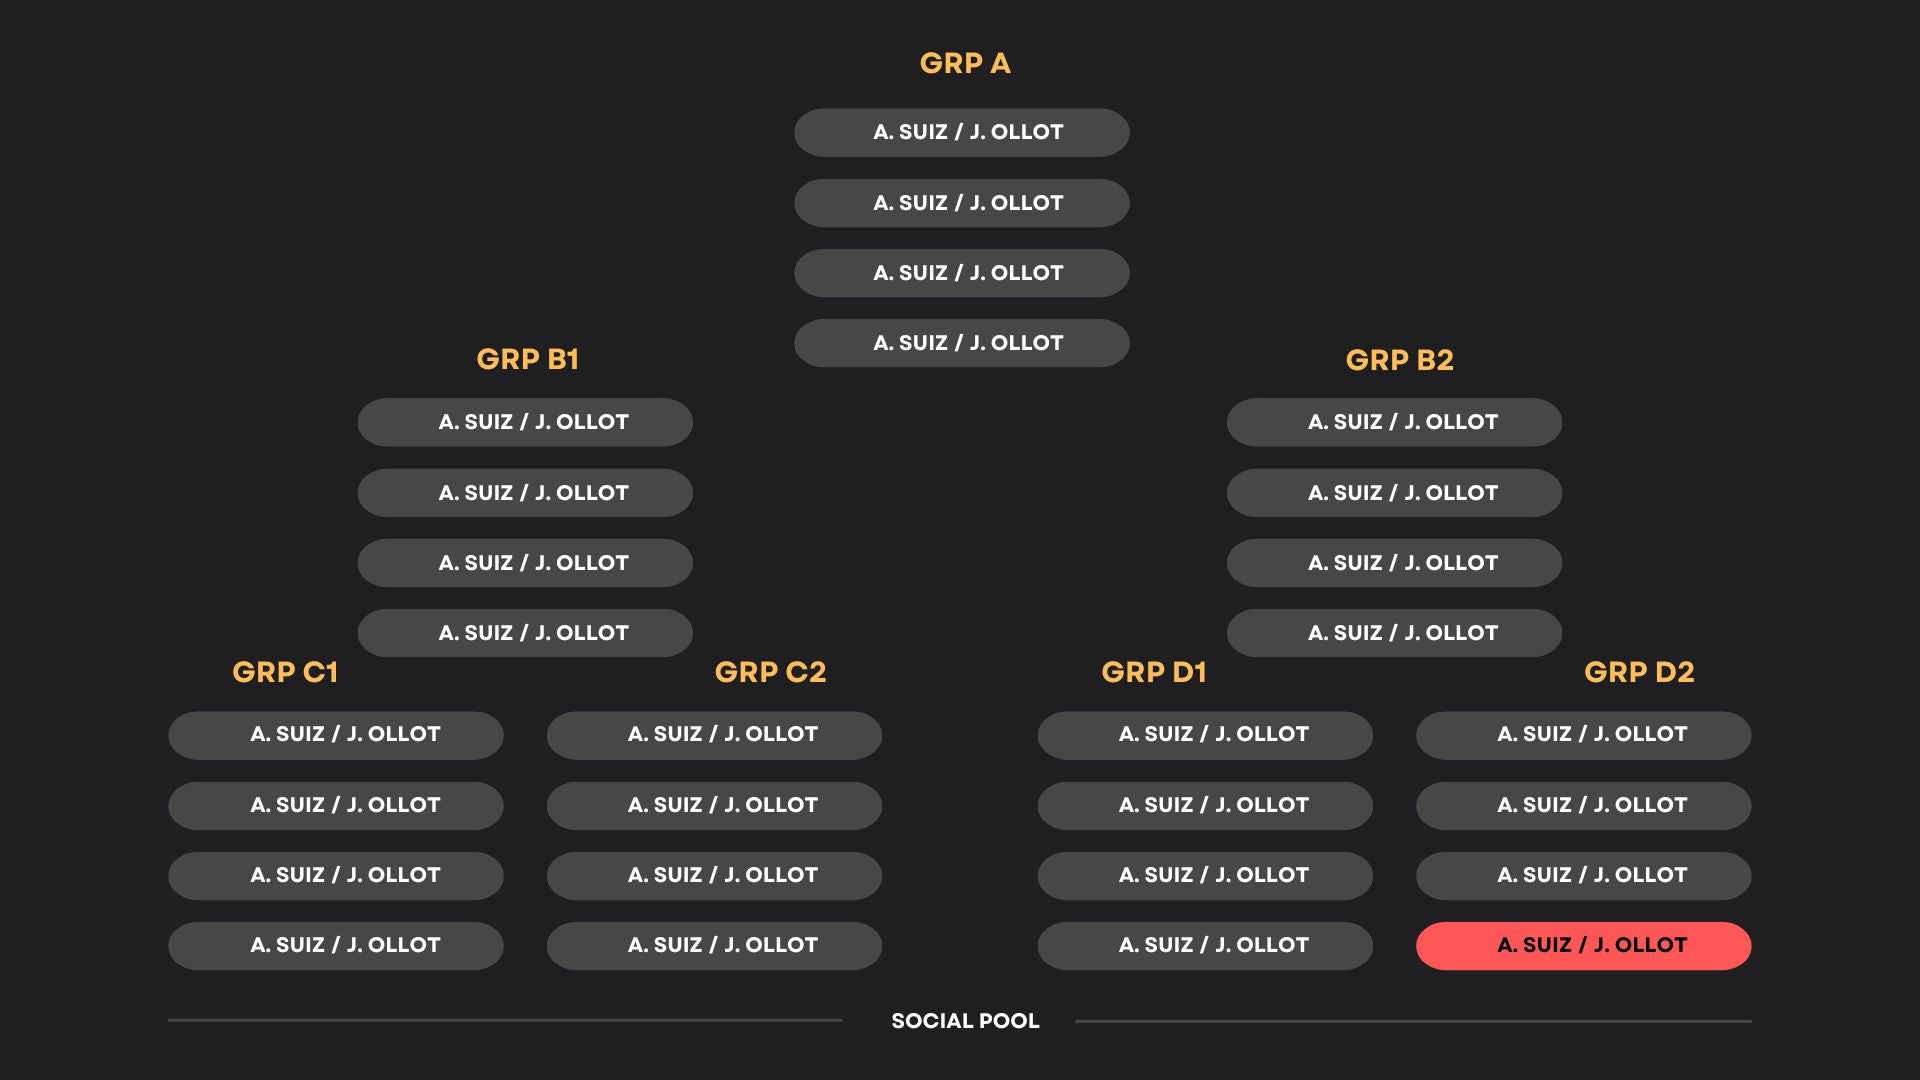Choose the first team under GRP B1
This screenshot has width=1920, height=1080.
(525, 422)
